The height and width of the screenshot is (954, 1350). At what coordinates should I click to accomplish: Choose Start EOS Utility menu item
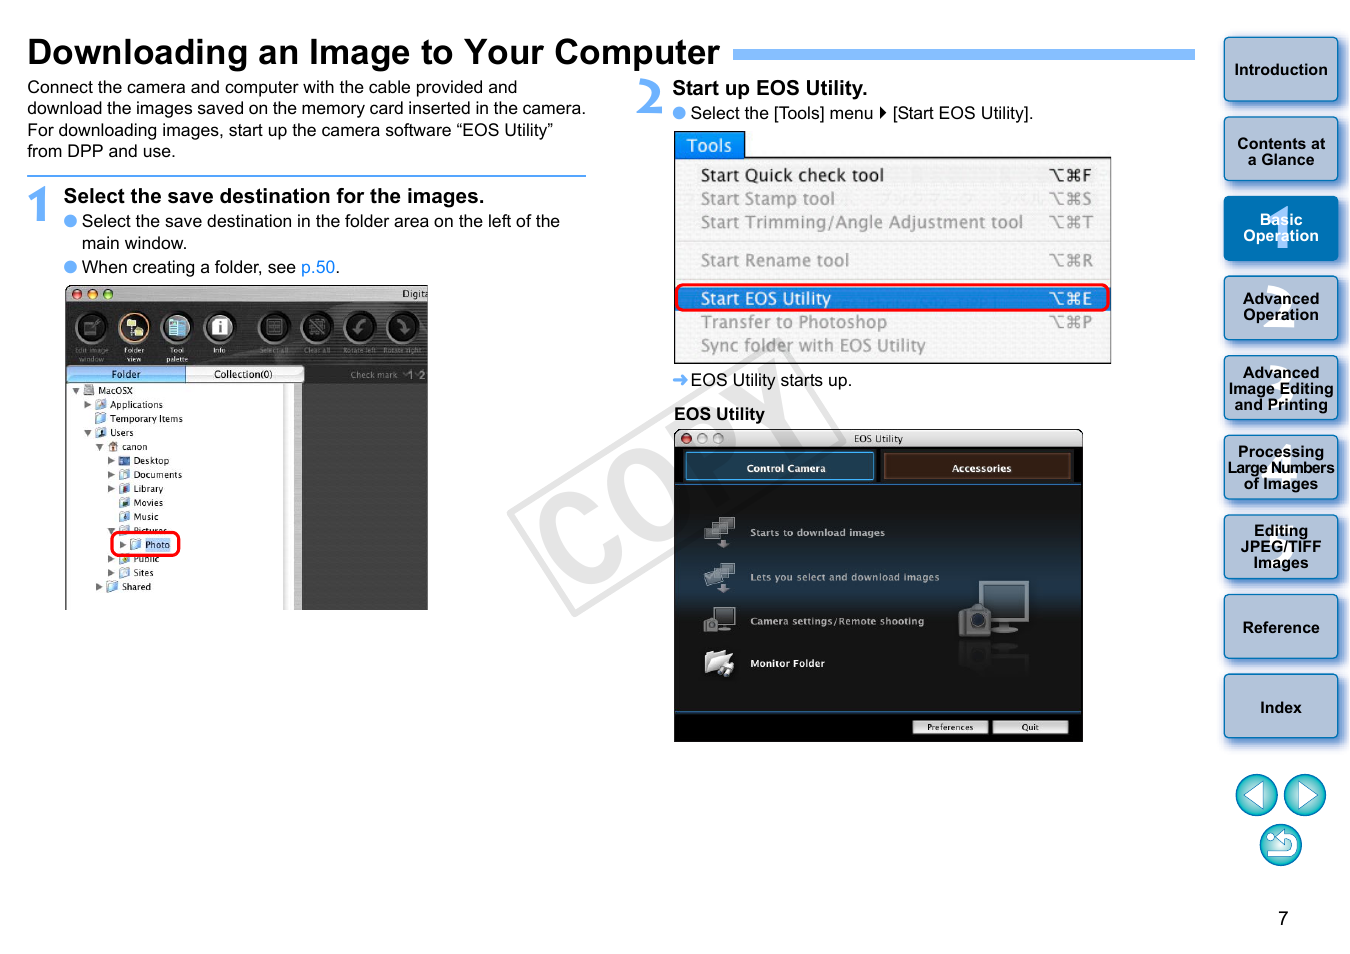[893, 298]
